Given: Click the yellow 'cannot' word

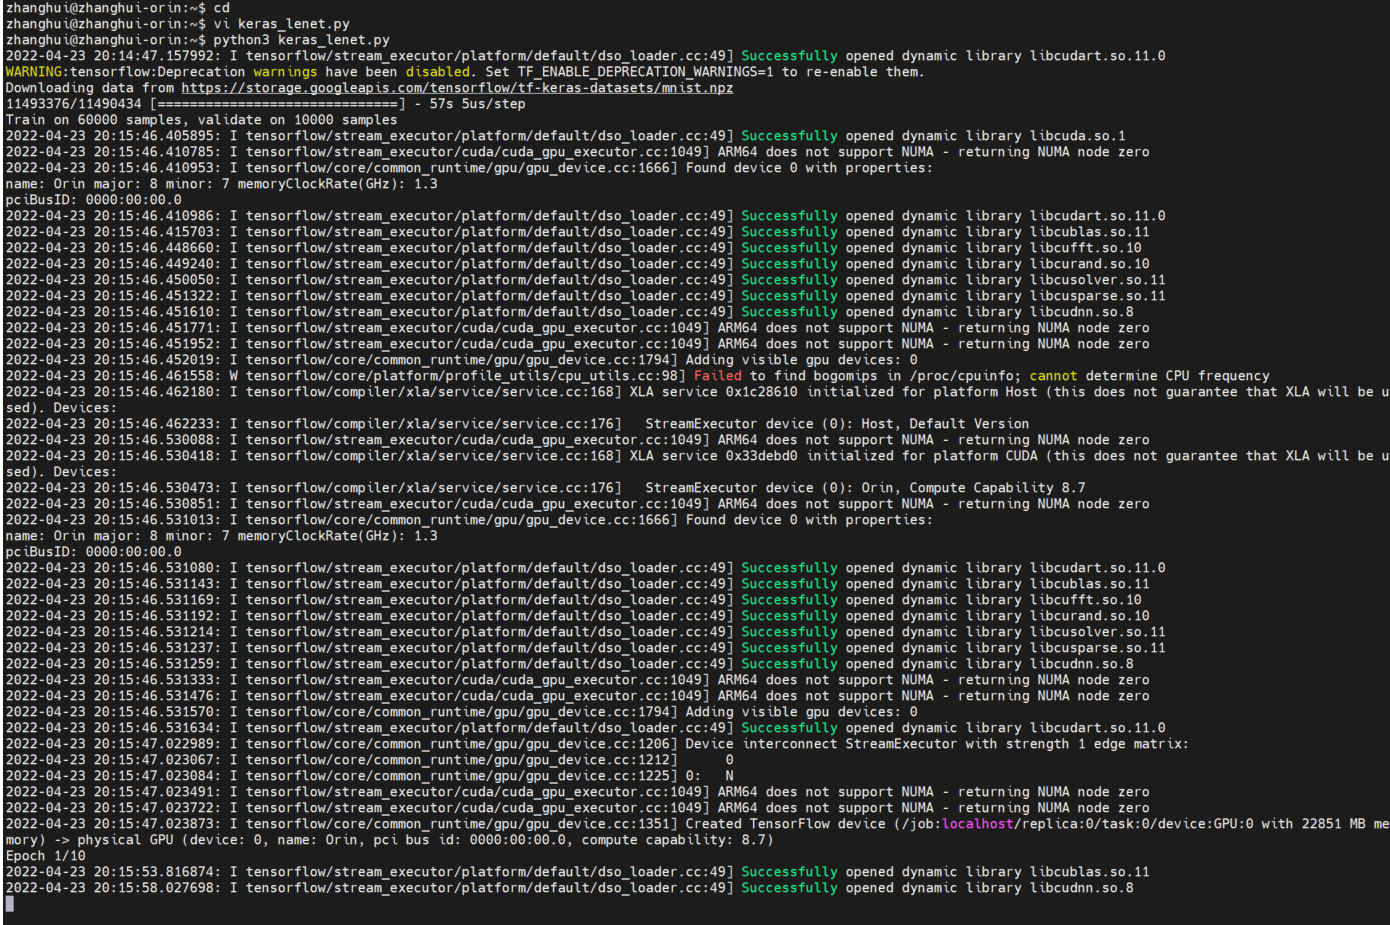Looking at the screenshot, I should [1054, 376].
